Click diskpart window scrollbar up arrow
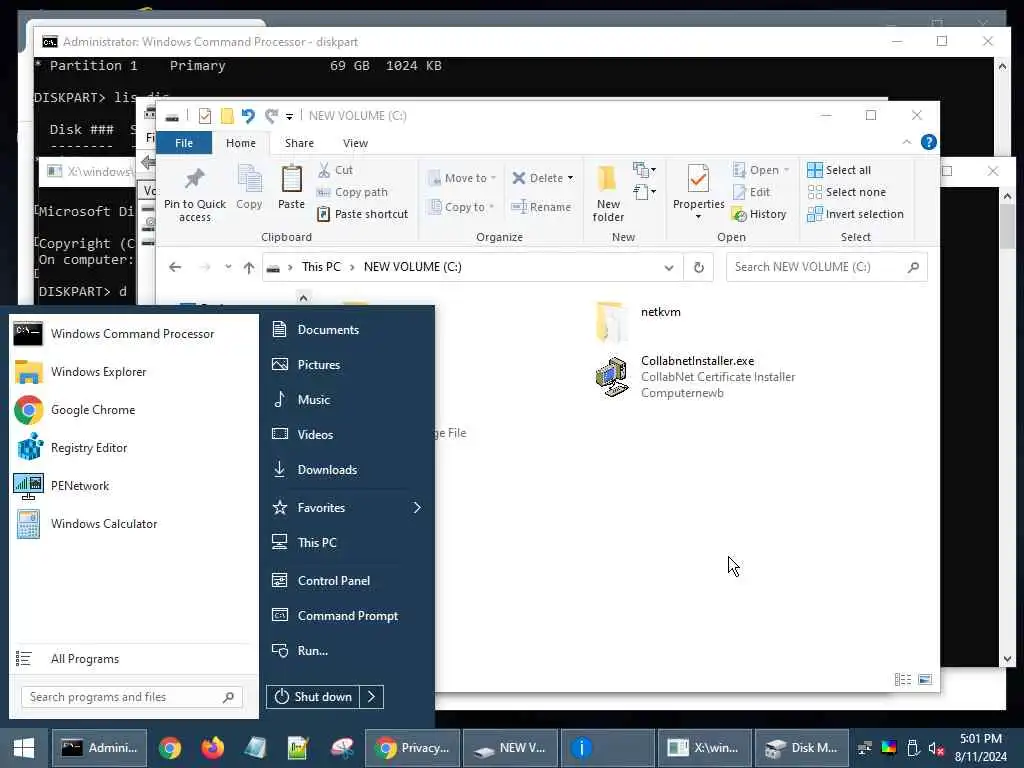The height and width of the screenshot is (768, 1024). coord(1001,65)
